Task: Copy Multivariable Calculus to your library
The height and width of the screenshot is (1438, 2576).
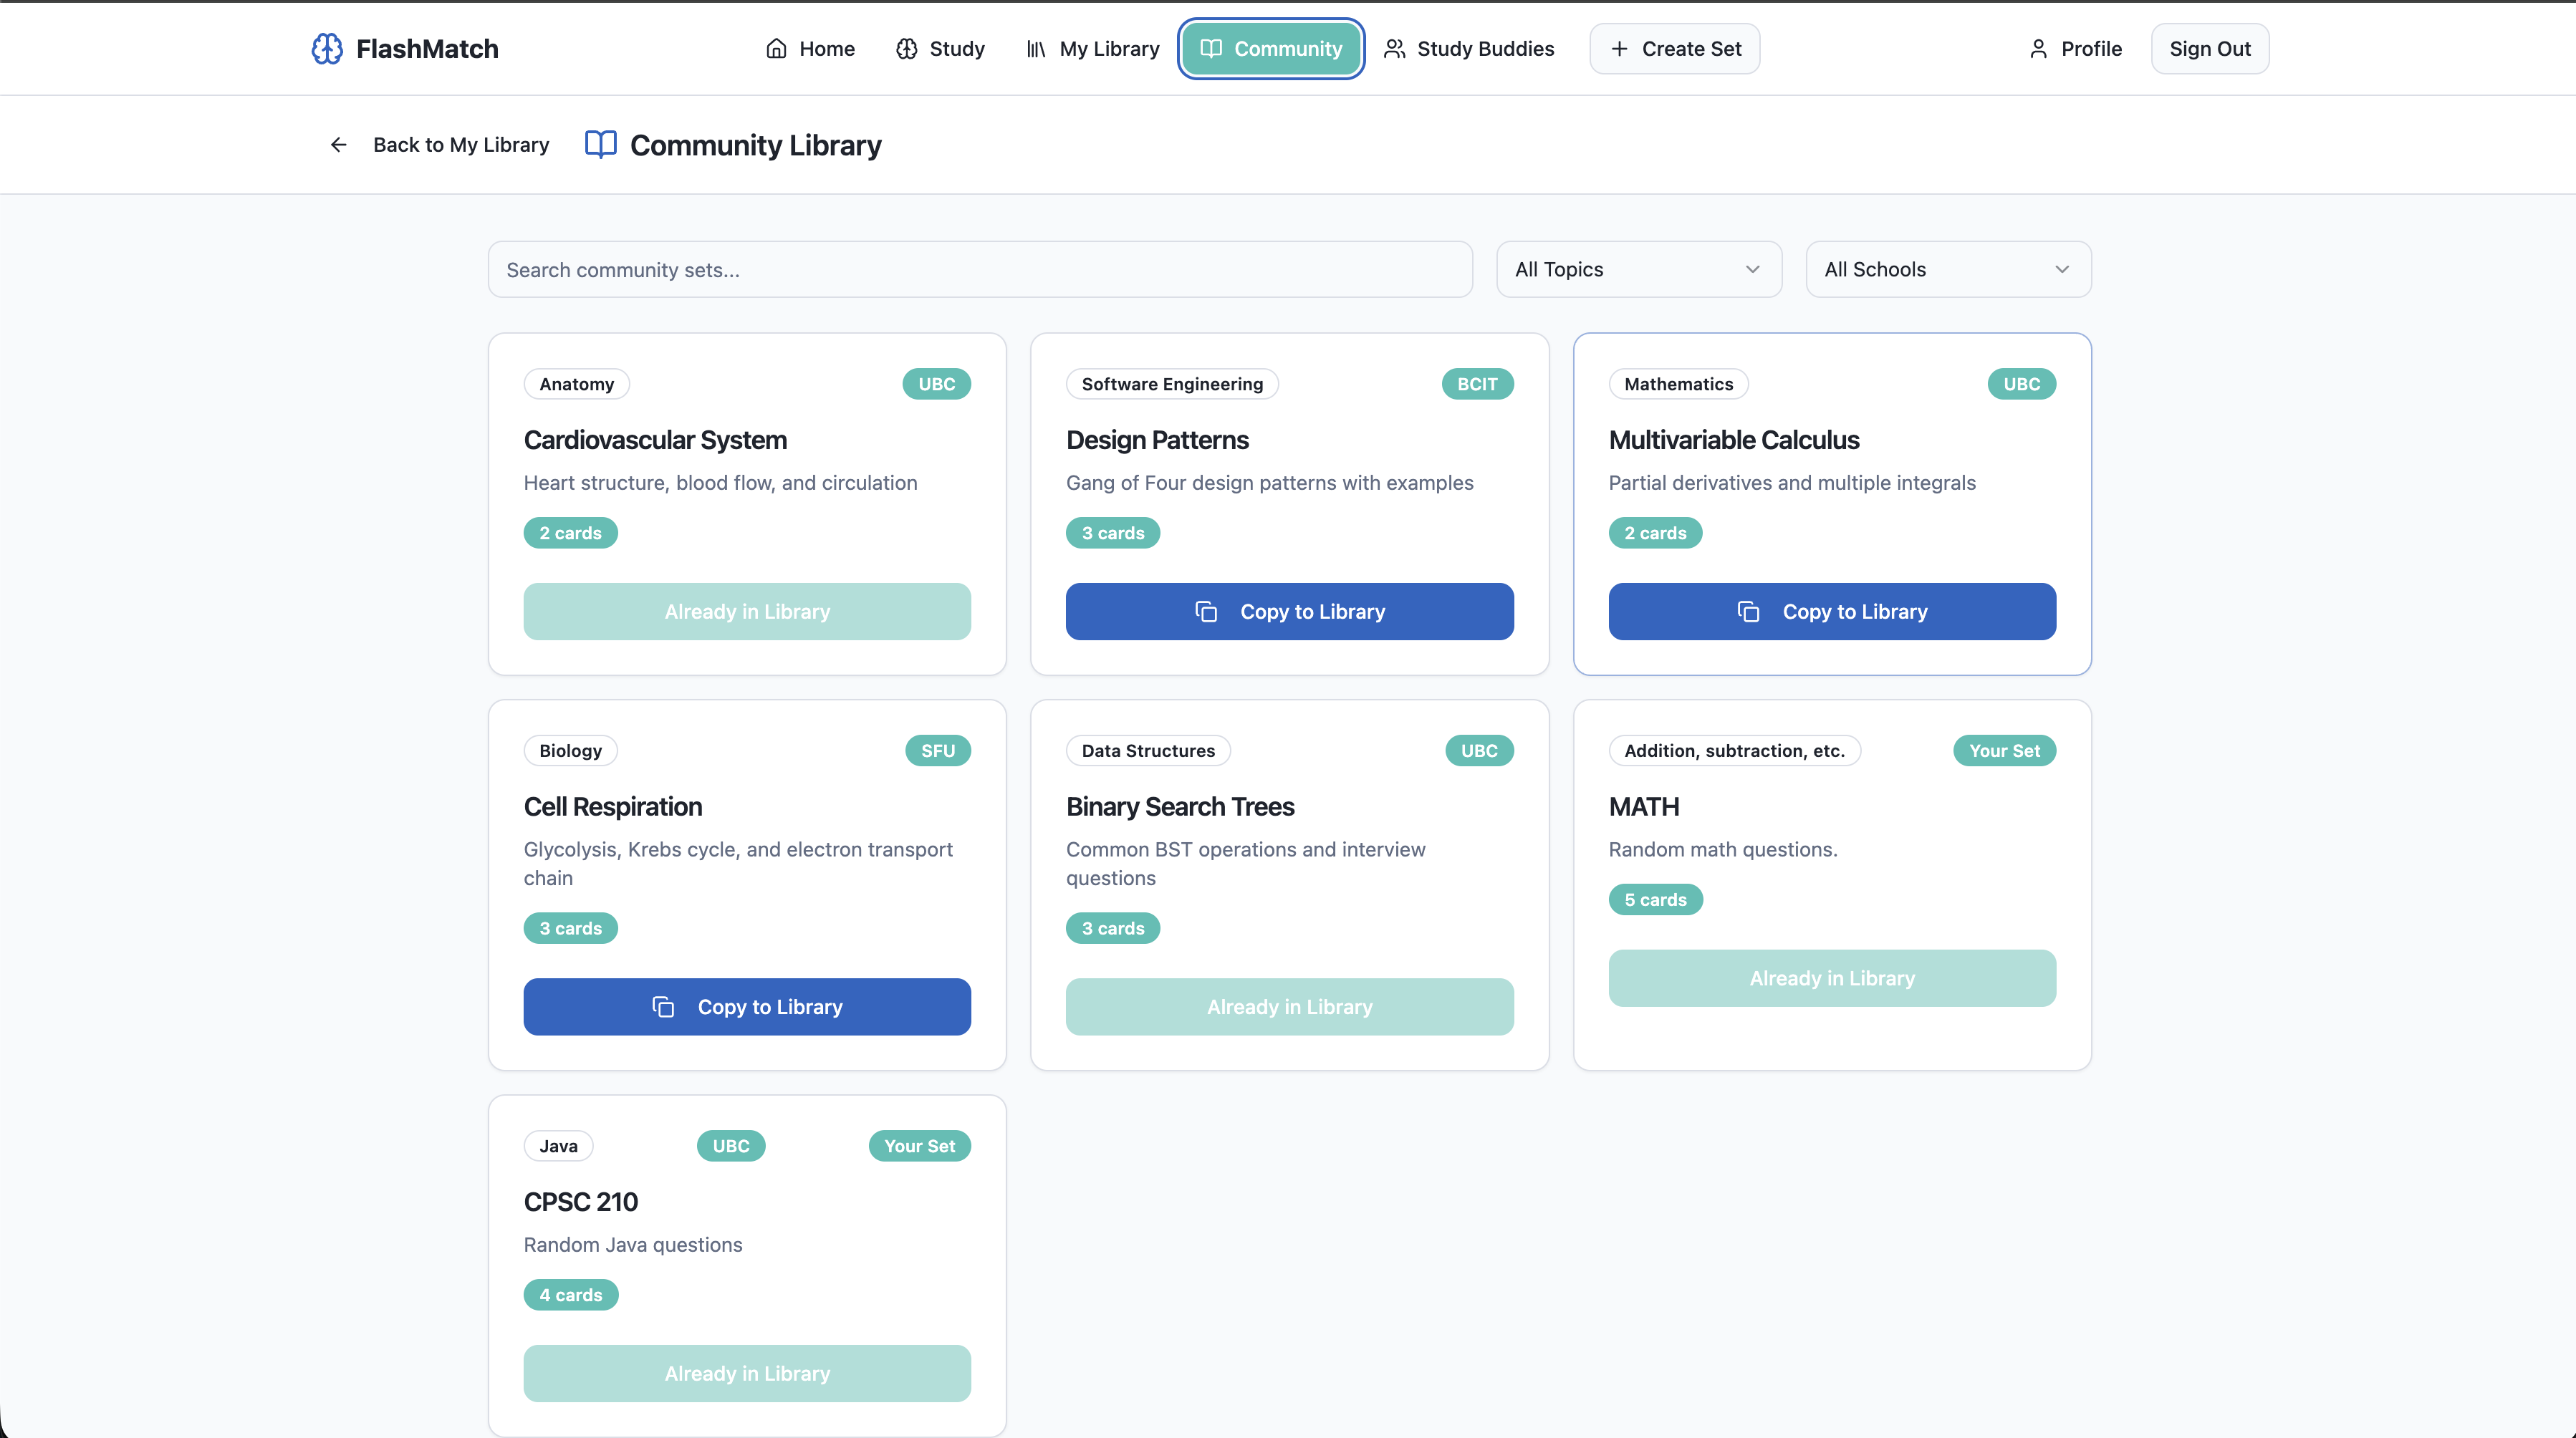Action: pyautogui.click(x=1831, y=612)
